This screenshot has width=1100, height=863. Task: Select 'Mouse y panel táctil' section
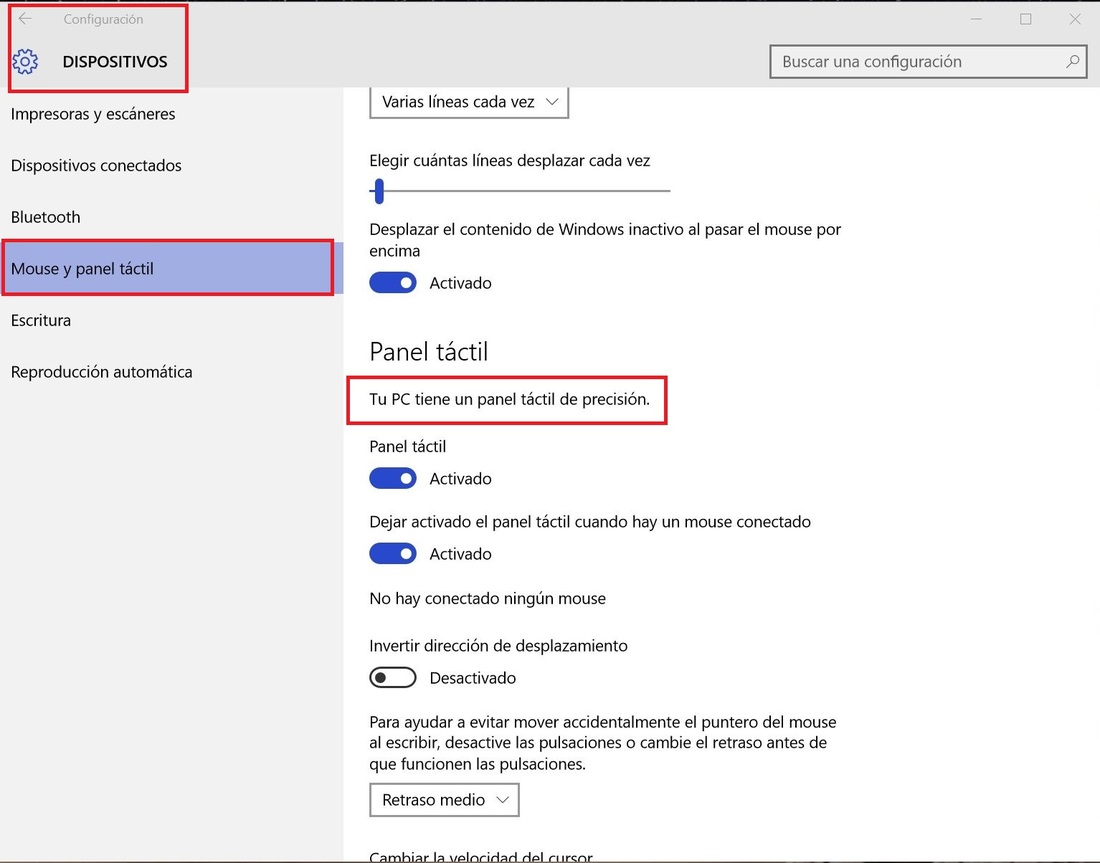pos(171,269)
